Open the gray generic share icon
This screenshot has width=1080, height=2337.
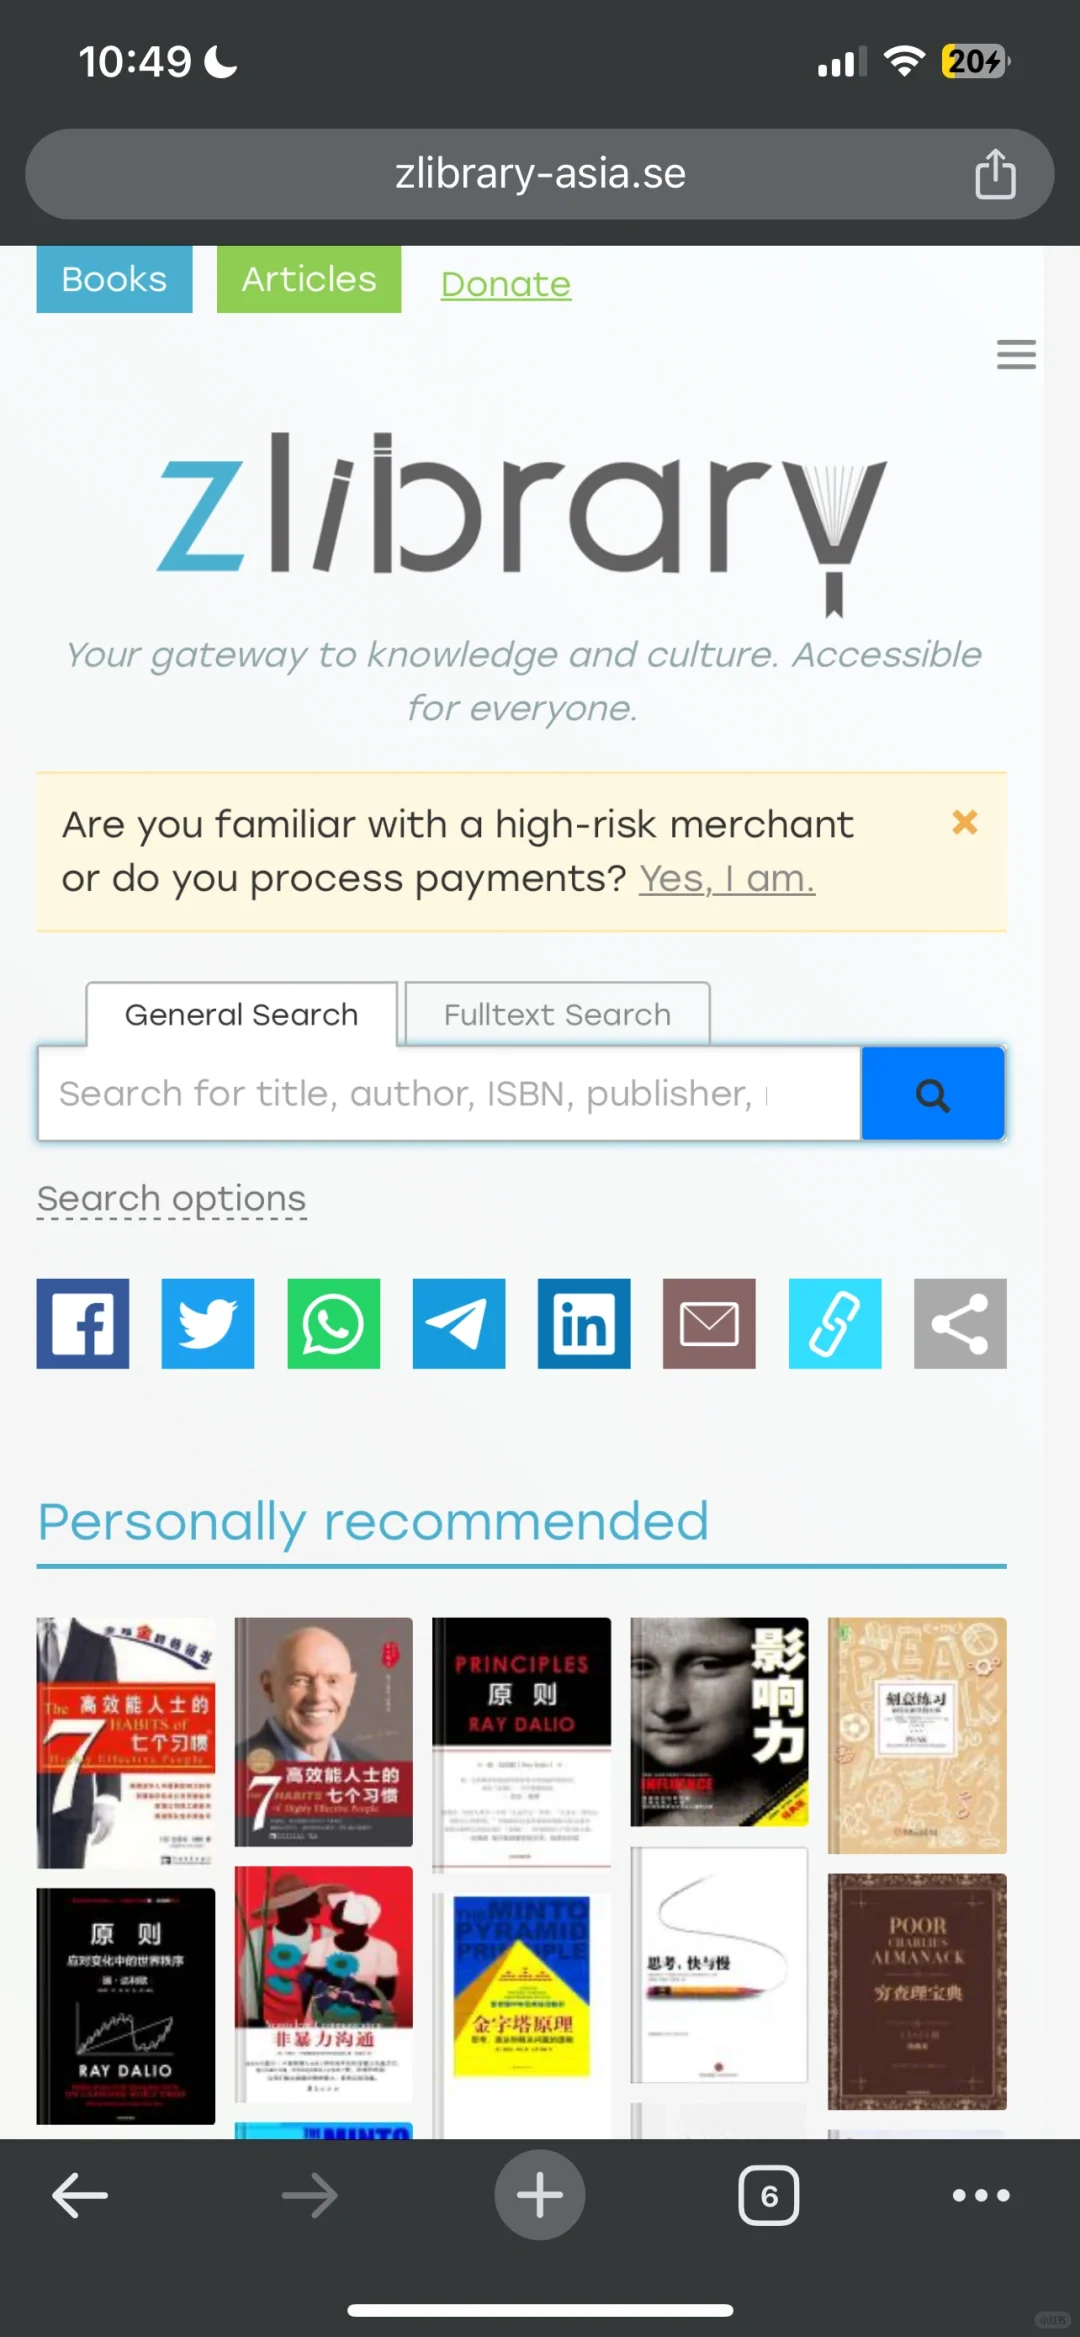(x=960, y=1323)
